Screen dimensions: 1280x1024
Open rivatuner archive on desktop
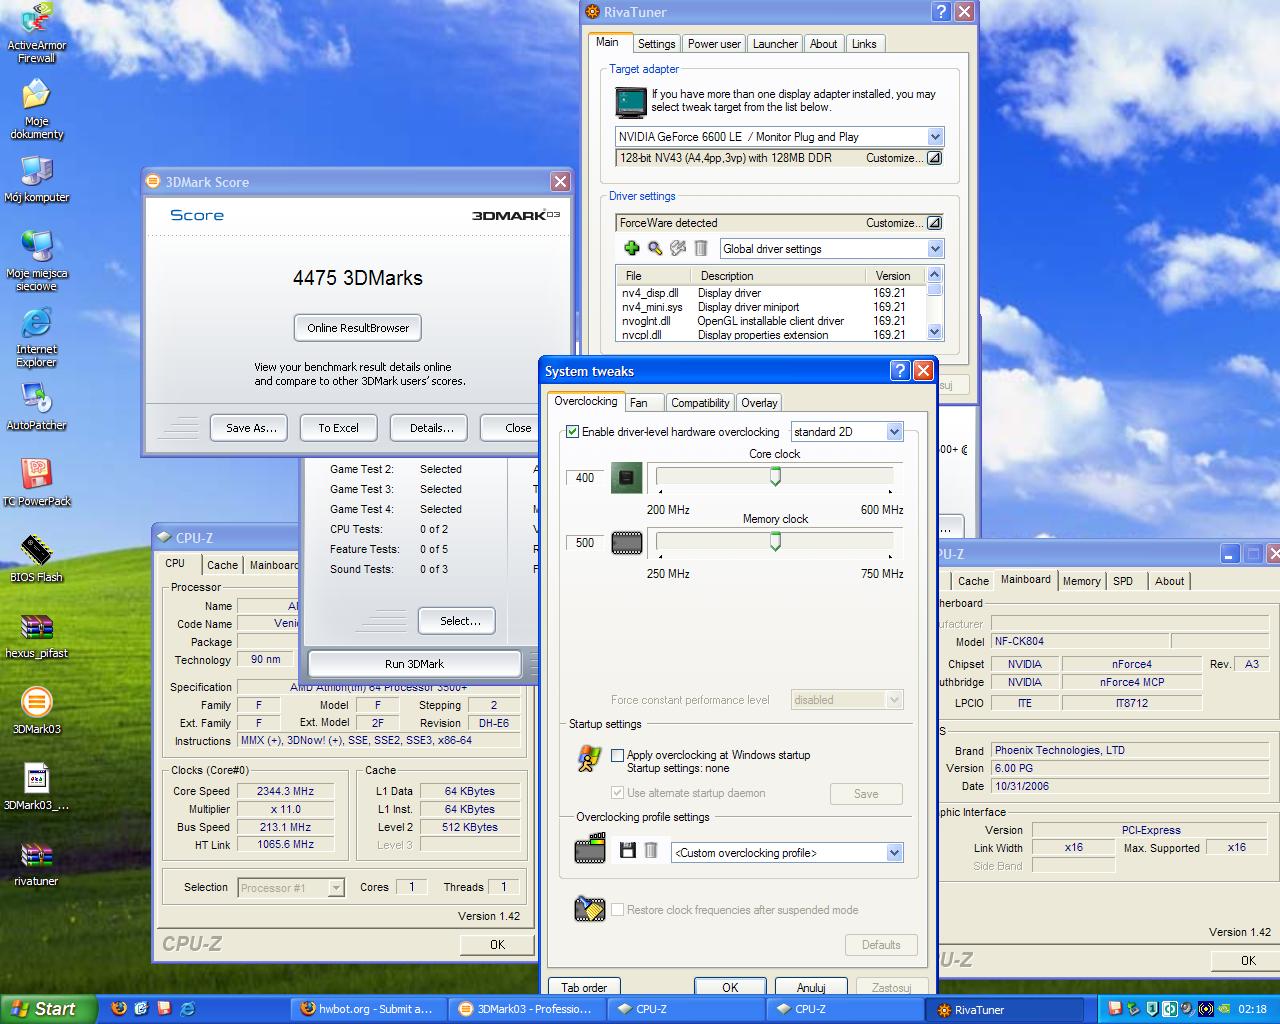coord(37,862)
